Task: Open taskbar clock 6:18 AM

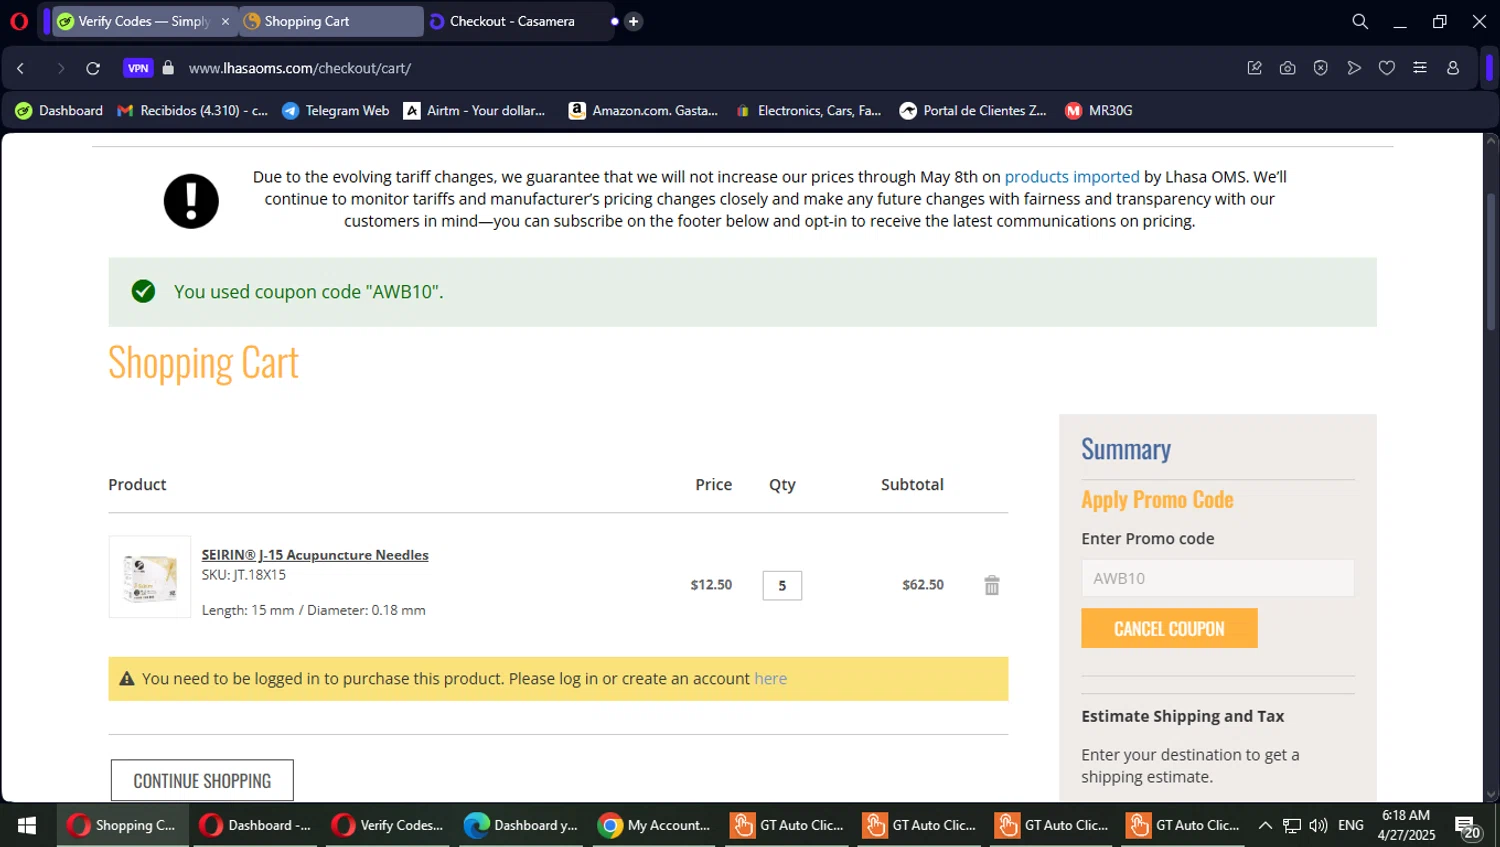Action: (1406, 825)
